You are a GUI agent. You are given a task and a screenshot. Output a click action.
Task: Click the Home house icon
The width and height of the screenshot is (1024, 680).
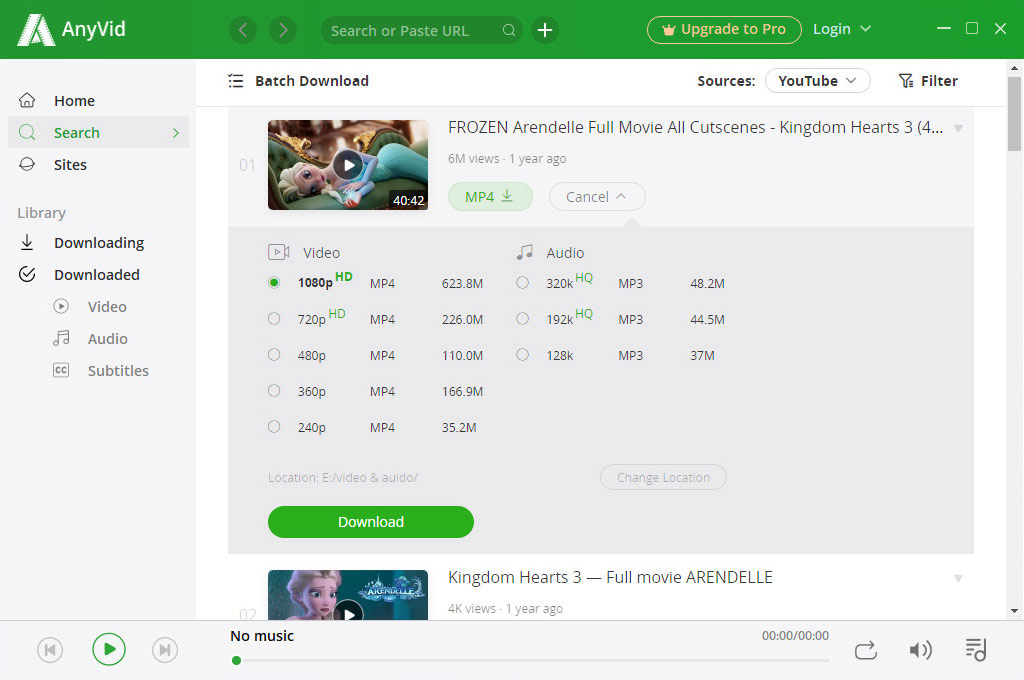(27, 101)
